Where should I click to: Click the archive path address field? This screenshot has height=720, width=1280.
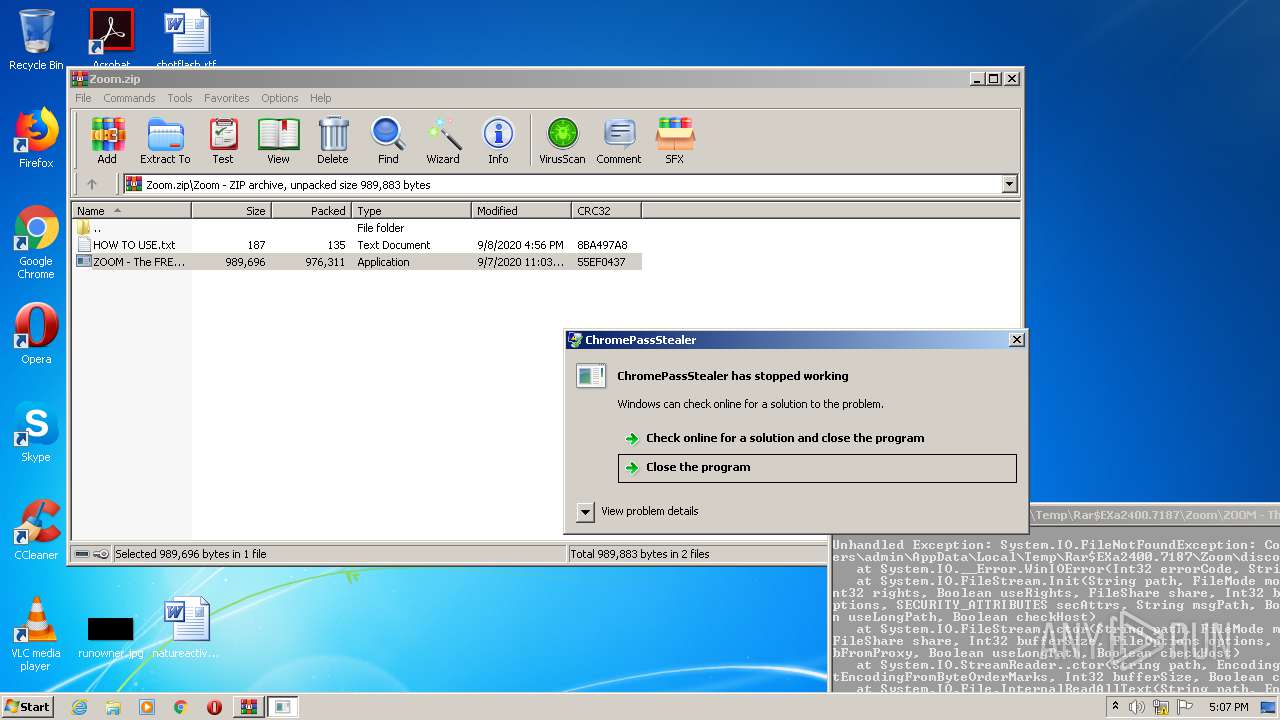pos(562,184)
